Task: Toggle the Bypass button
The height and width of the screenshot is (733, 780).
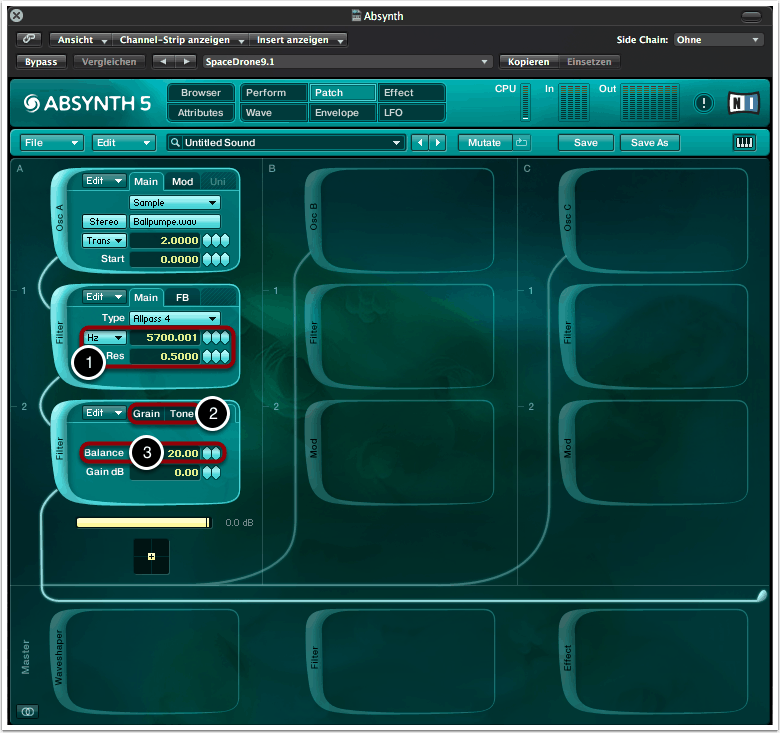Action: (41, 62)
